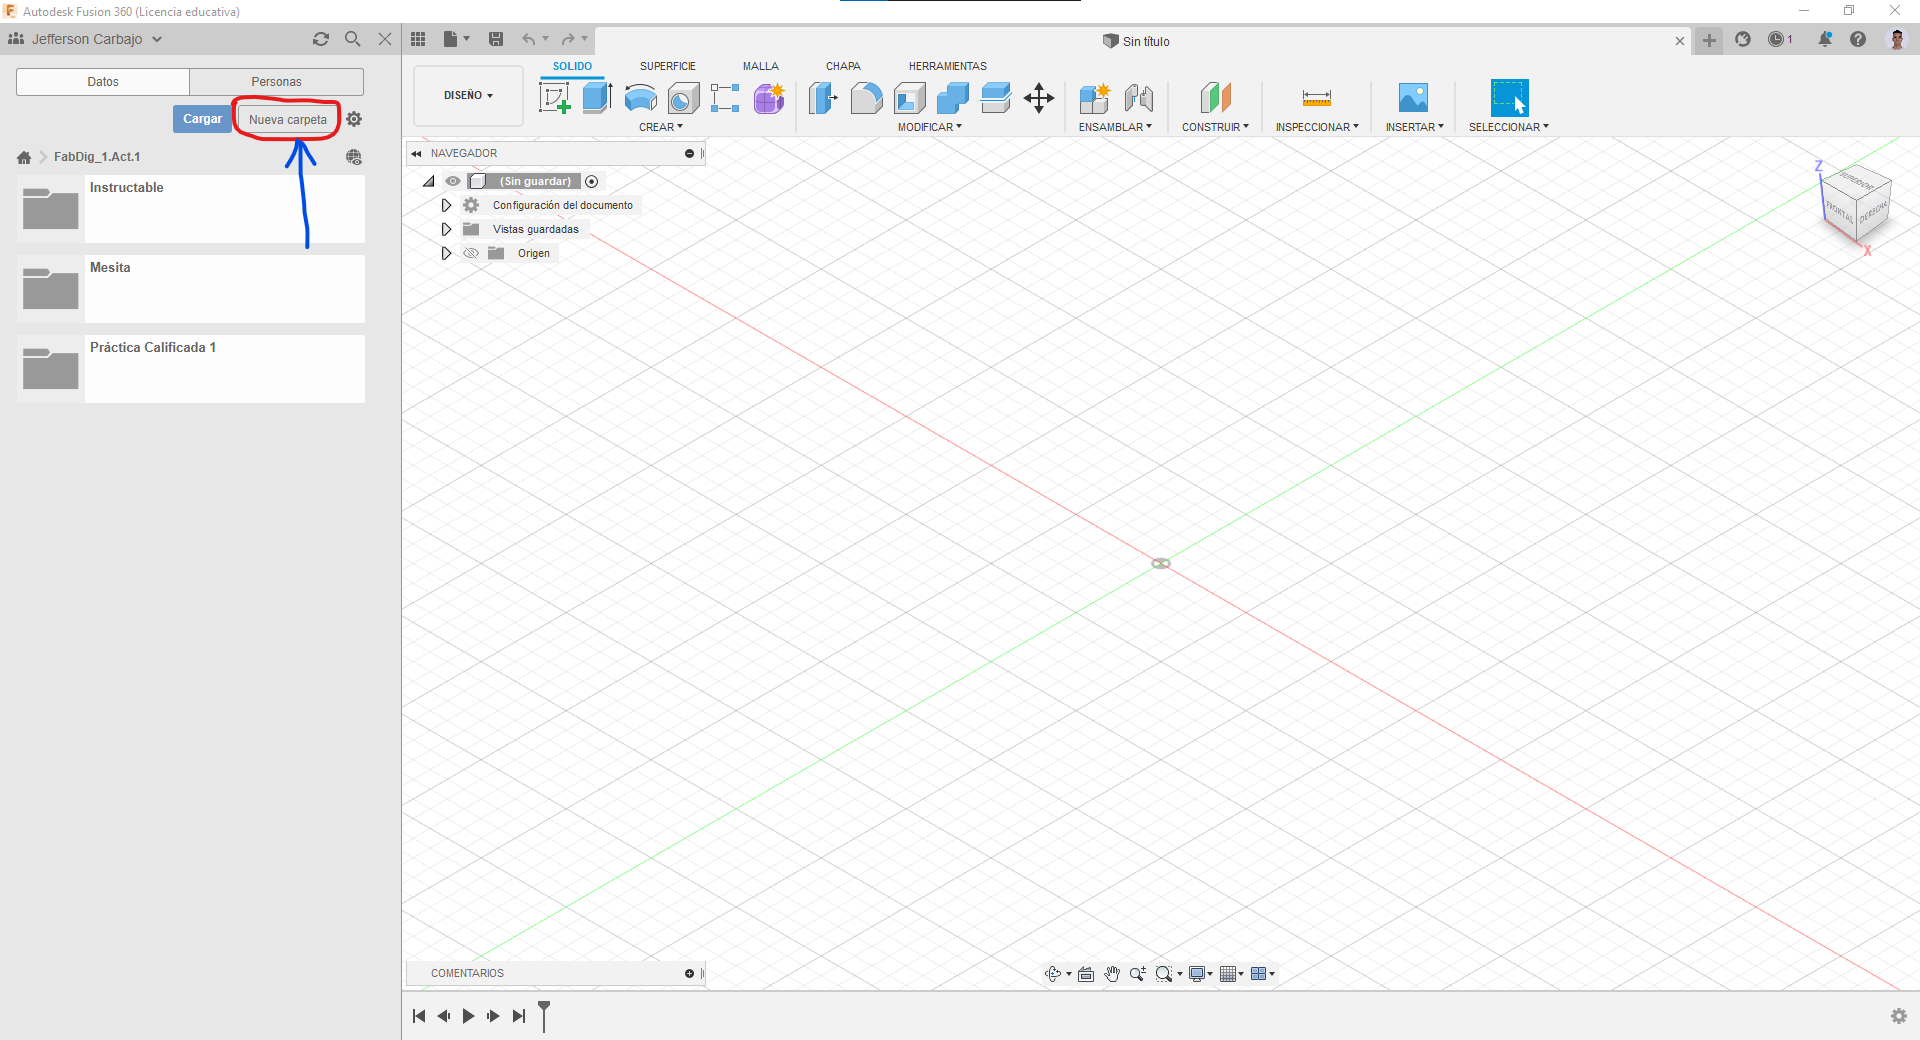The height and width of the screenshot is (1040, 1920).
Task: Select the Joint tool
Action: (x=1139, y=98)
